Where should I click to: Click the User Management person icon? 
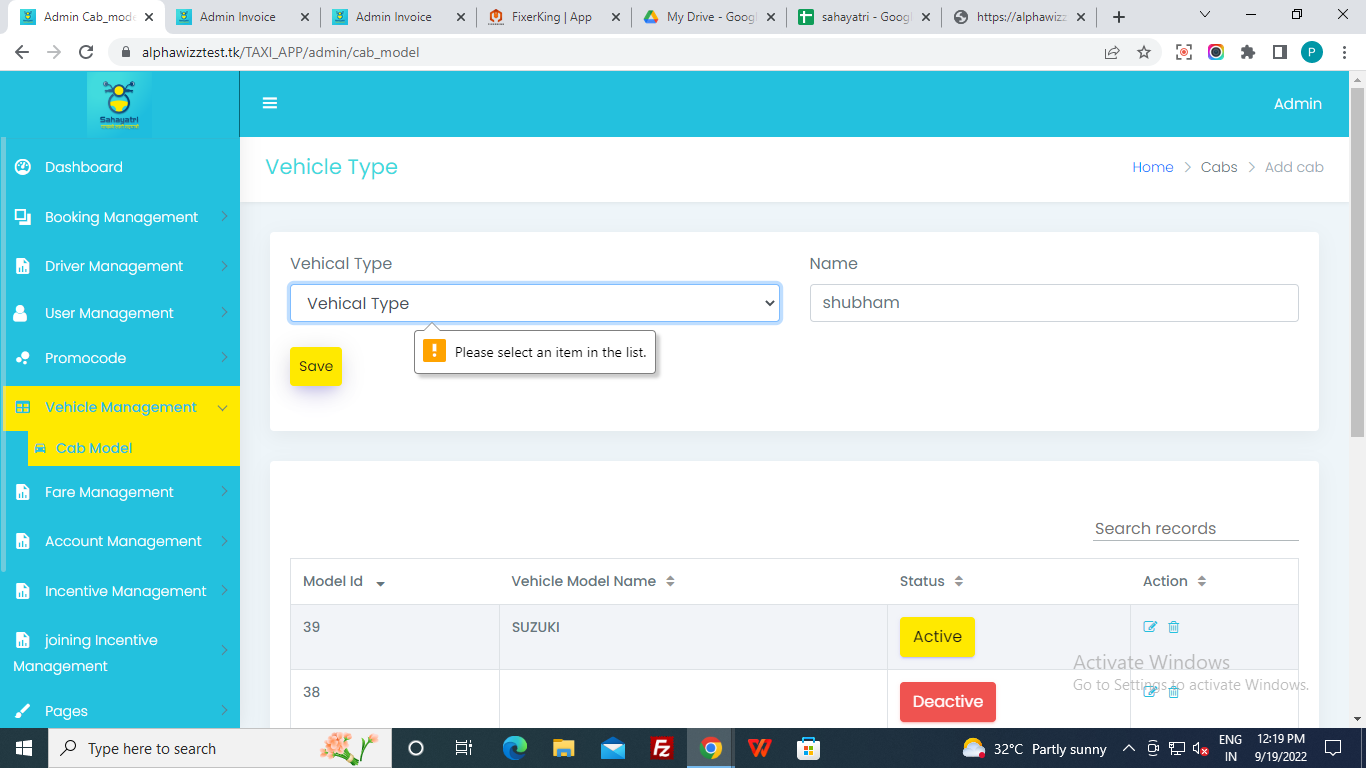click(21, 313)
